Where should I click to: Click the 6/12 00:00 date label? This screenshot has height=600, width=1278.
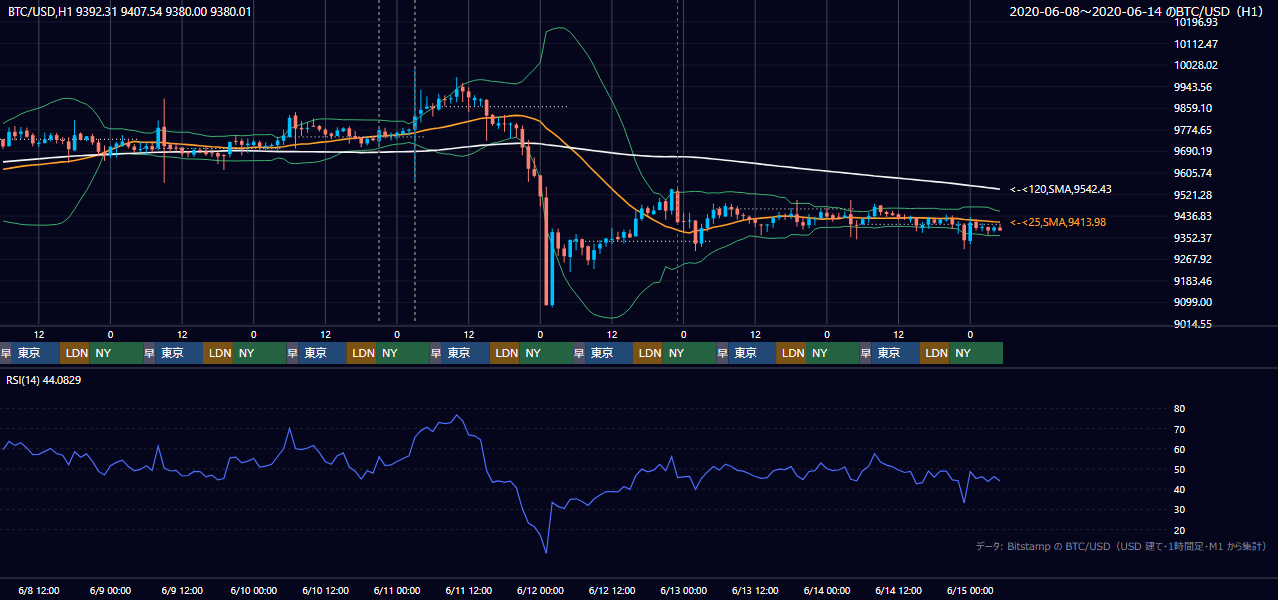coord(540,590)
